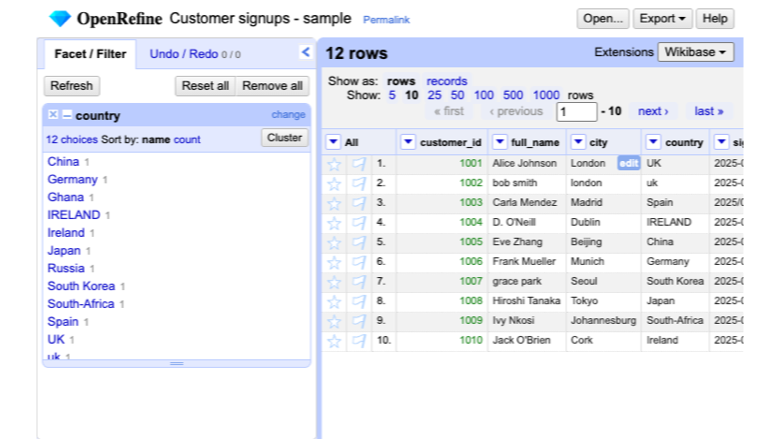Switch to Facet / Filter tab
The image size is (780, 439).
click(90, 54)
